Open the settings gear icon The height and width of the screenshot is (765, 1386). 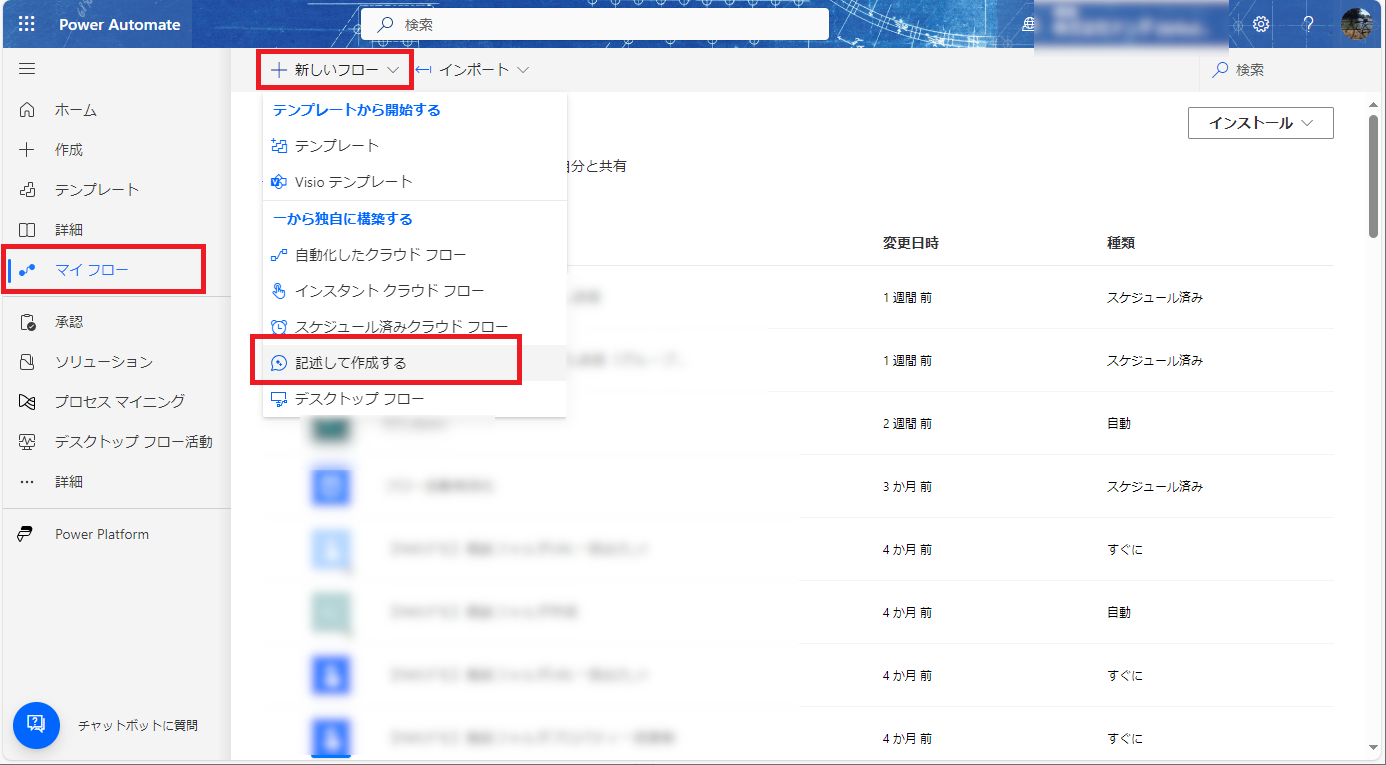[1261, 24]
